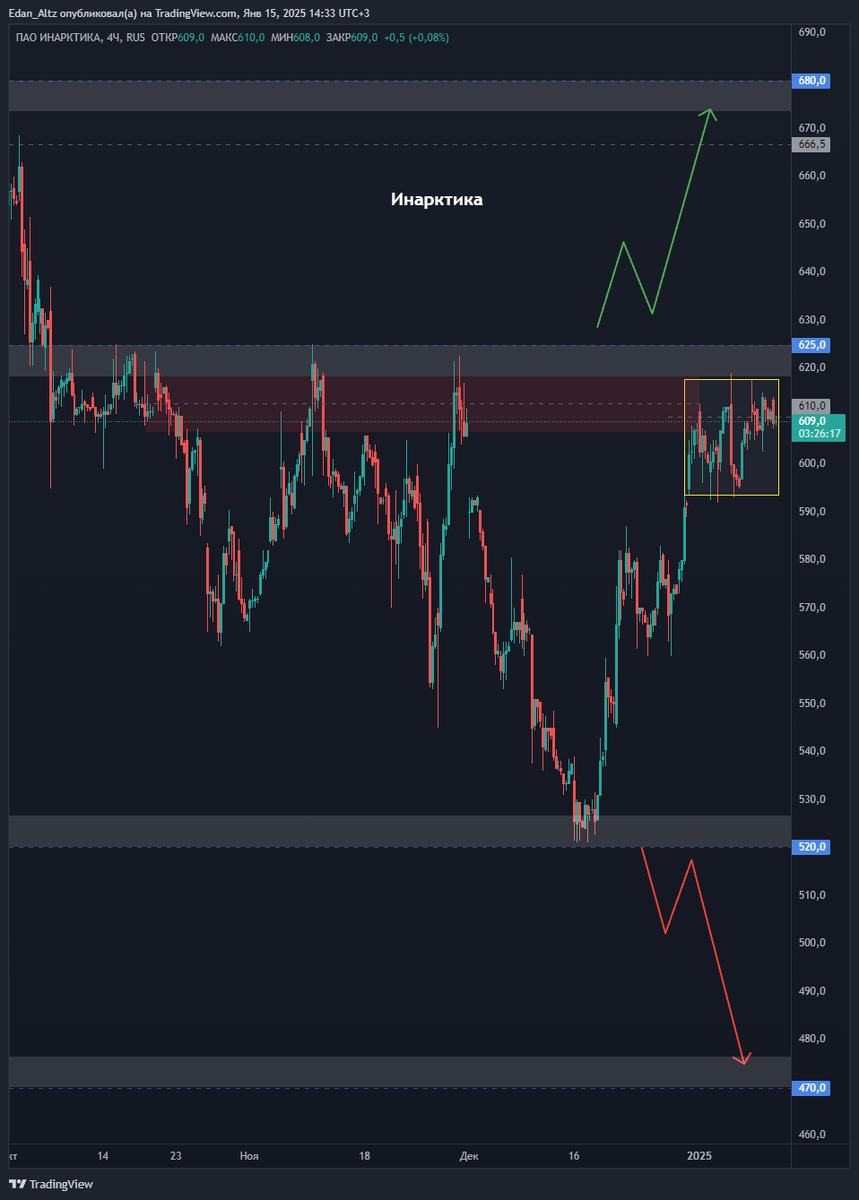Click the symbol title ПАО ИНАРКТИКА, 4Ч, RUS
859x1200 pixels.
(x=81, y=37)
